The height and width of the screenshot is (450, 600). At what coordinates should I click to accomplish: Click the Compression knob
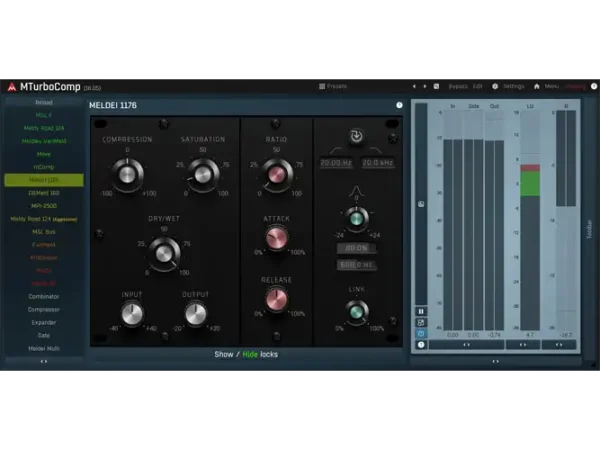pyautogui.click(x=127, y=174)
